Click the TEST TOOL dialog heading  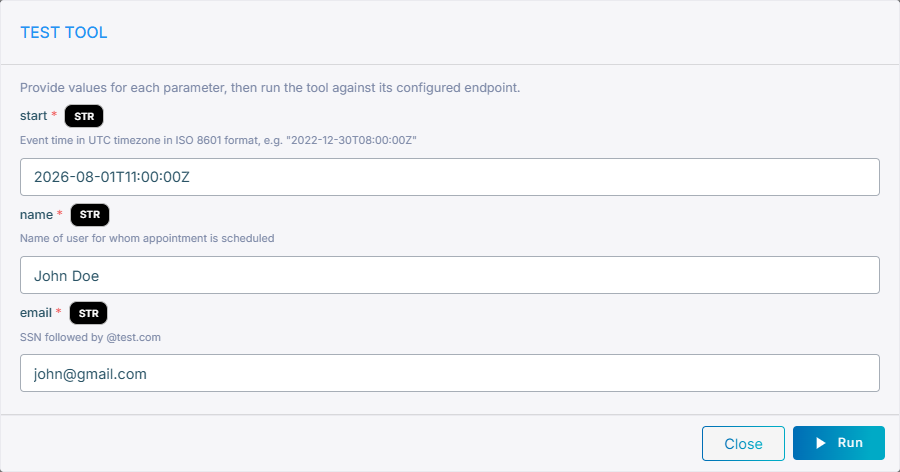click(64, 32)
